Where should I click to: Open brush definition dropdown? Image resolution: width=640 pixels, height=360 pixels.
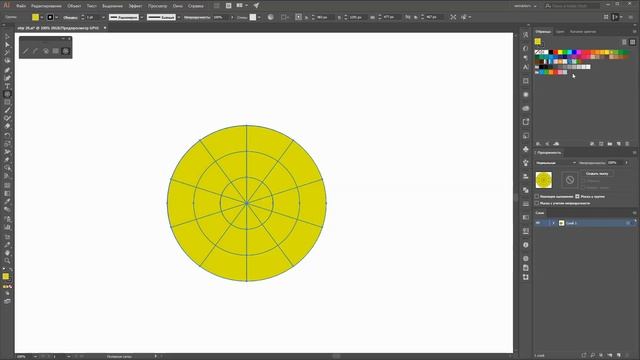[x=179, y=17]
